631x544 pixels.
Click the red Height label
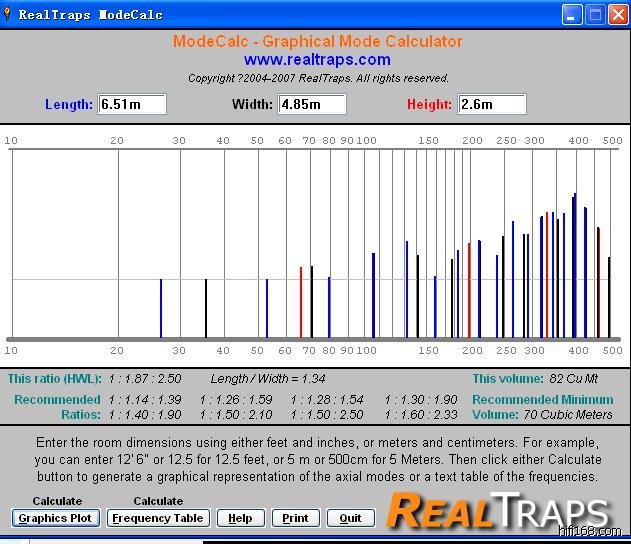(x=429, y=105)
